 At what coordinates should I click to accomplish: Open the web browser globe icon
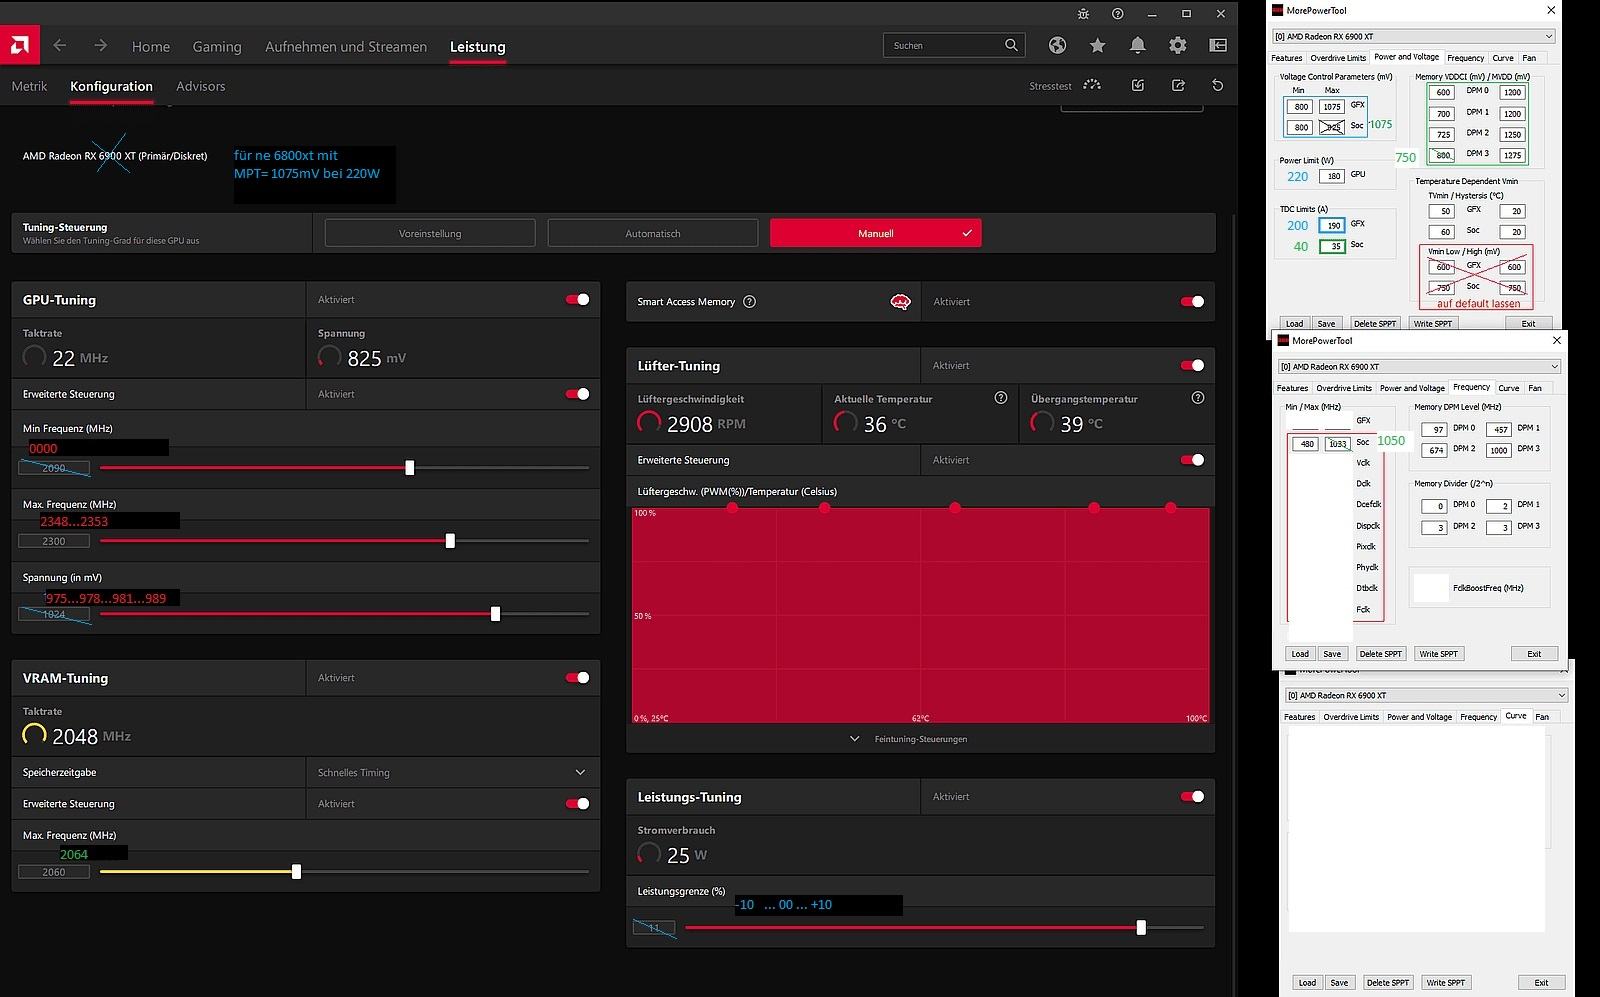[1057, 45]
